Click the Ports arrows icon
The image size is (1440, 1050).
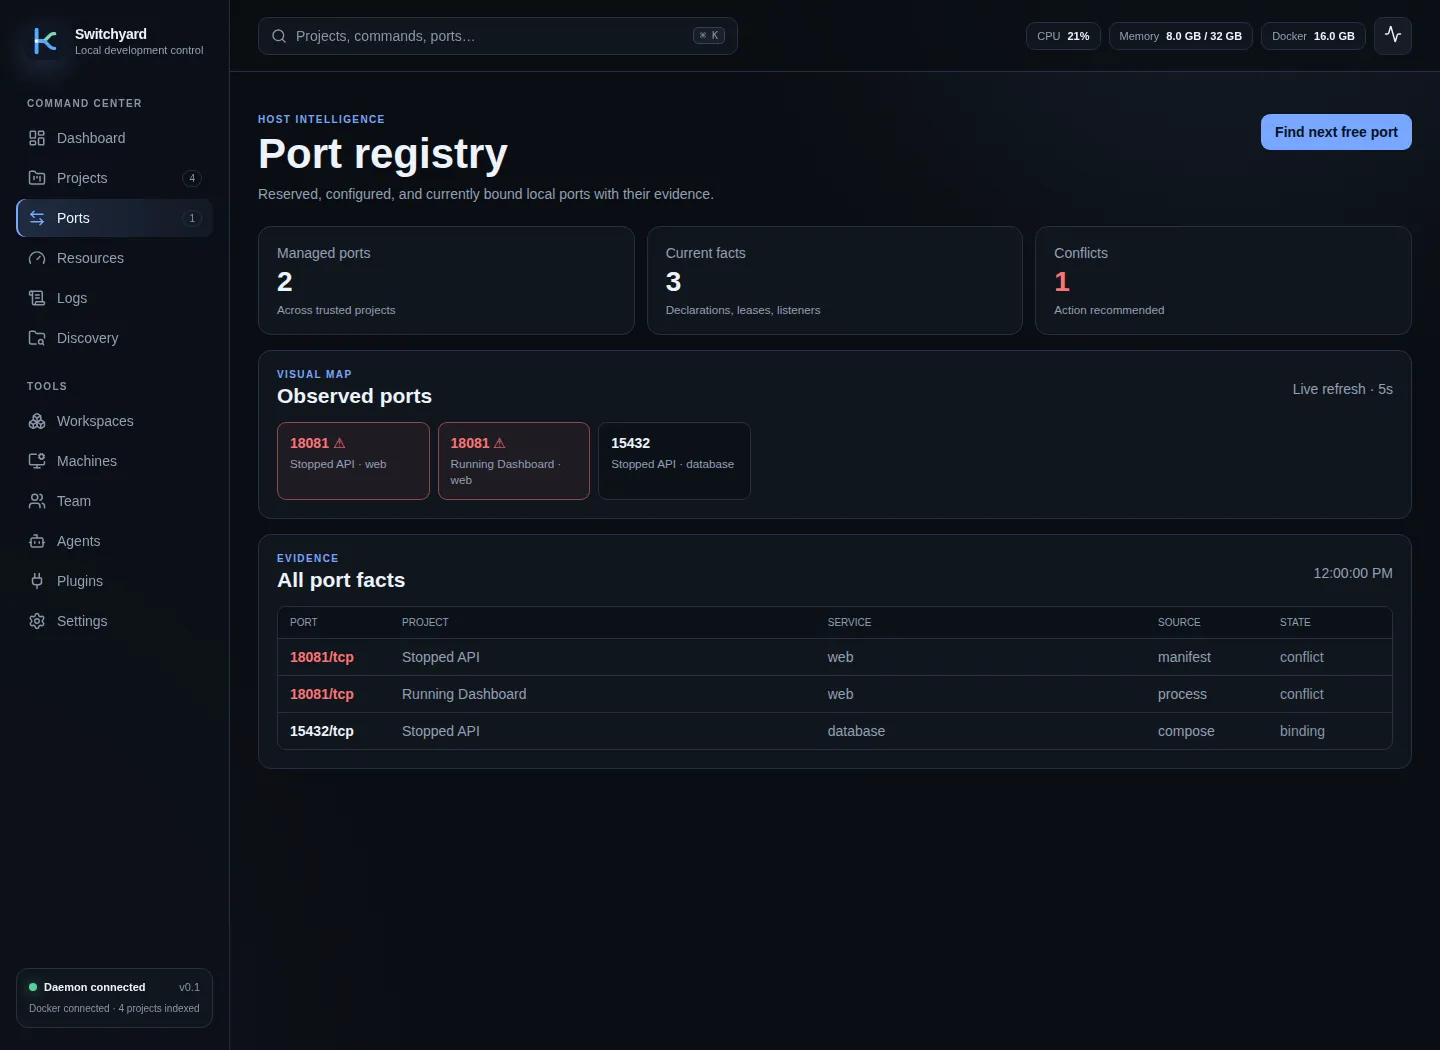tap(37, 218)
